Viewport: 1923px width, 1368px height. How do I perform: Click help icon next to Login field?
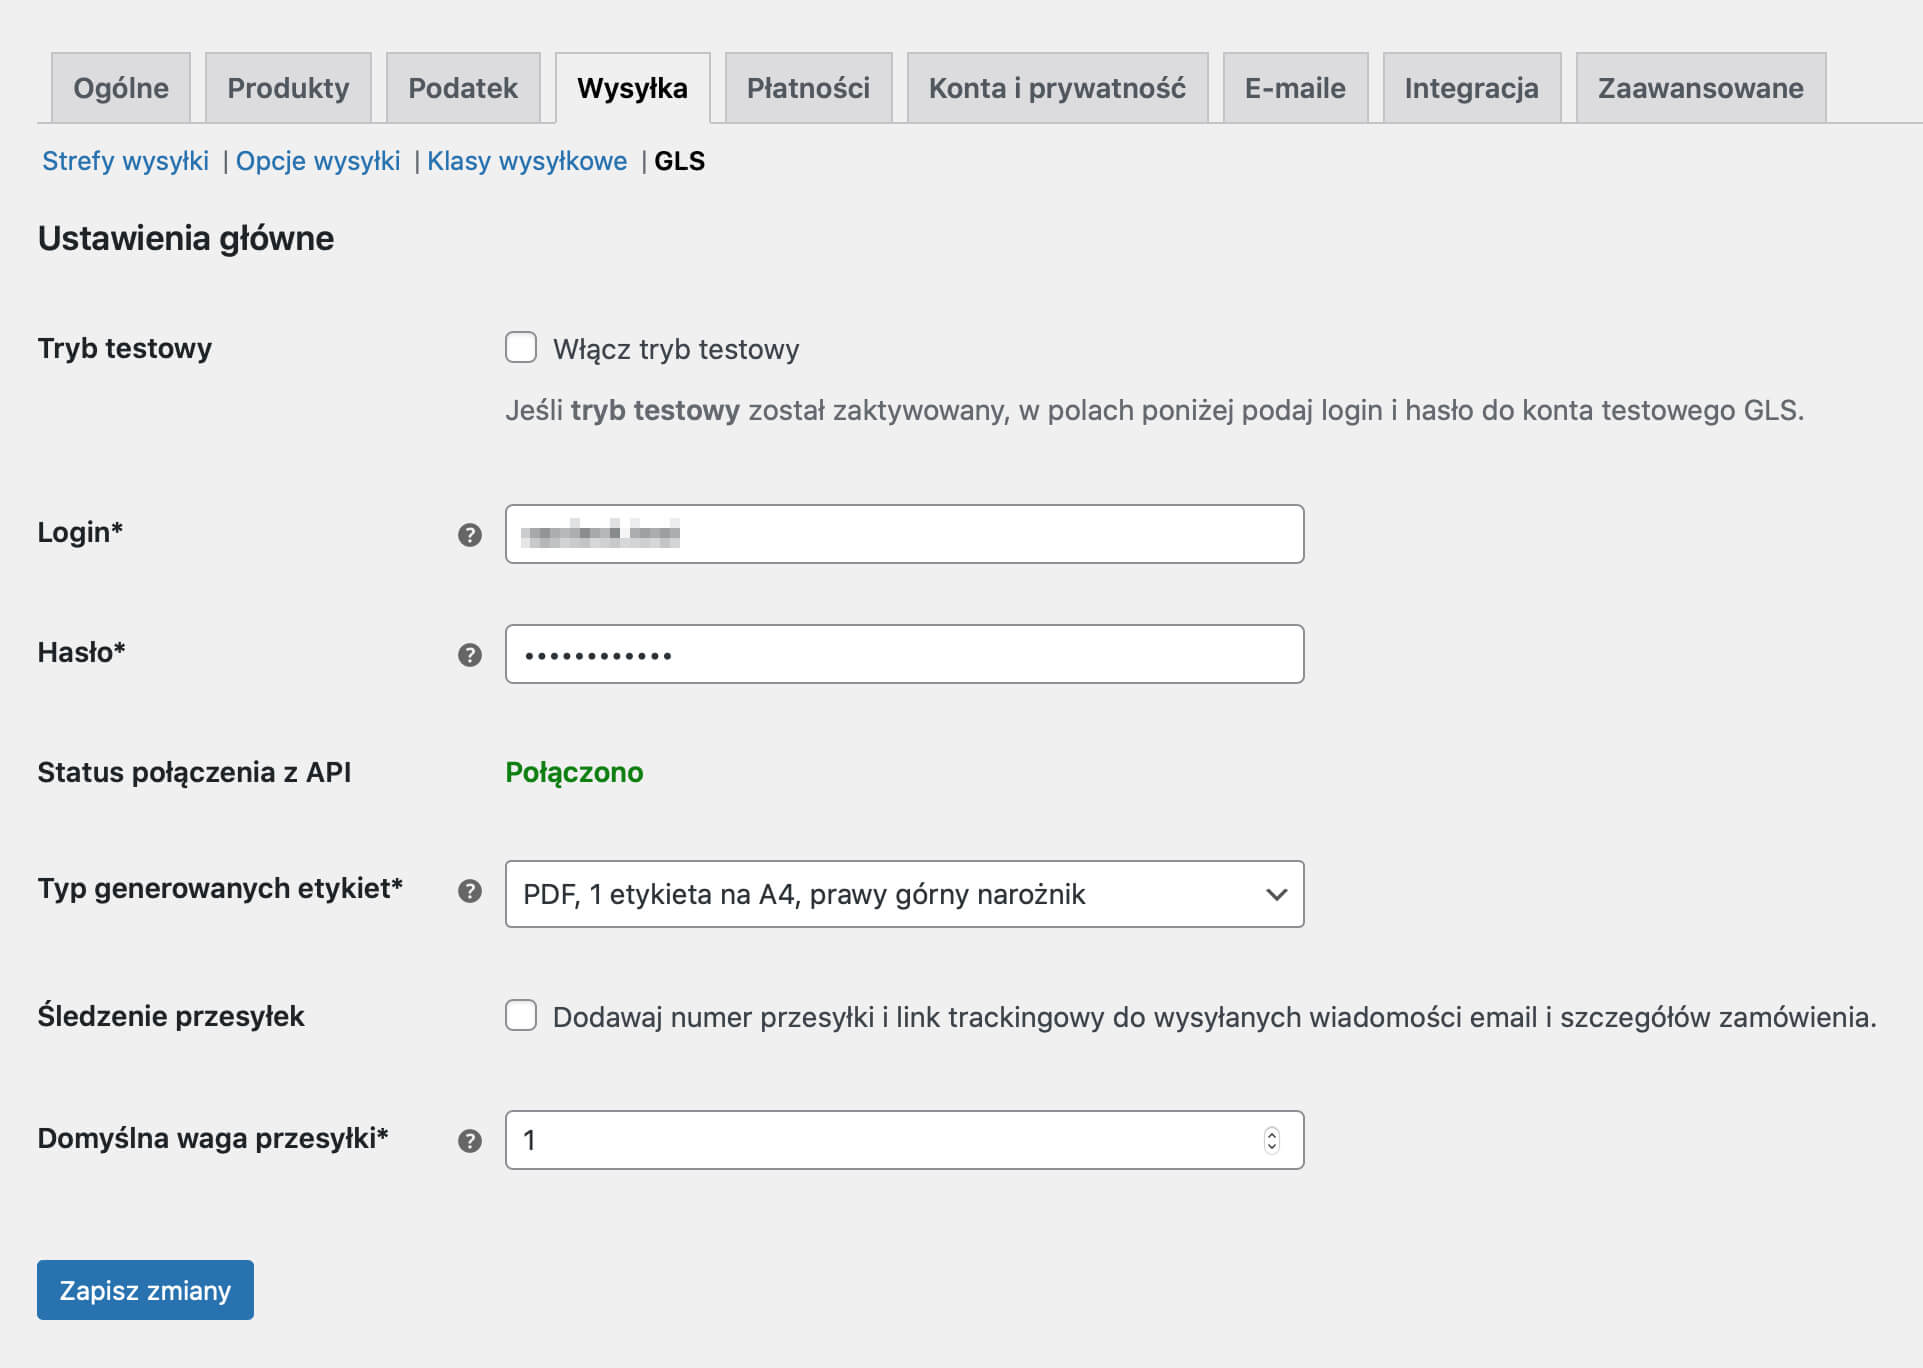tap(469, 535)
